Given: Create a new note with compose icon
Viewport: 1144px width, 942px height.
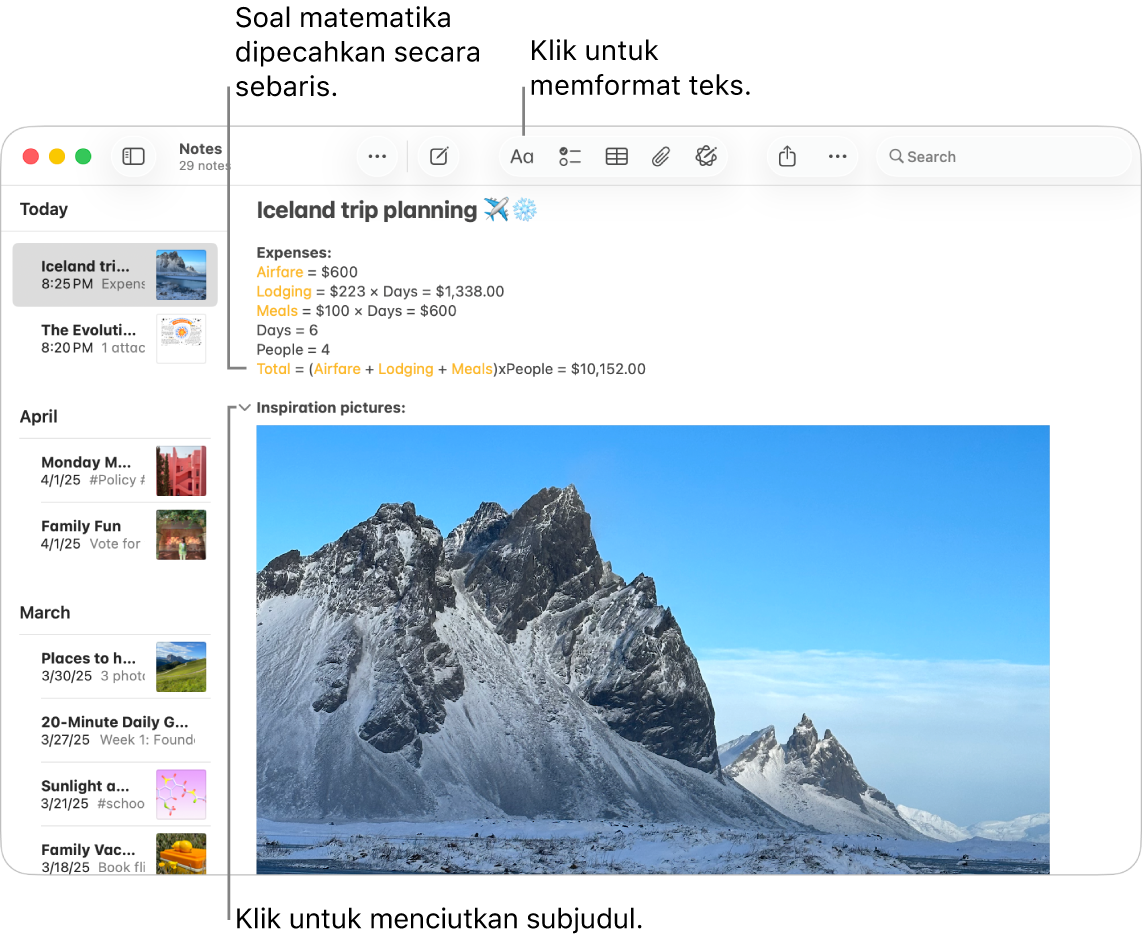Looking at the screenshot, I should coord(439,156).
